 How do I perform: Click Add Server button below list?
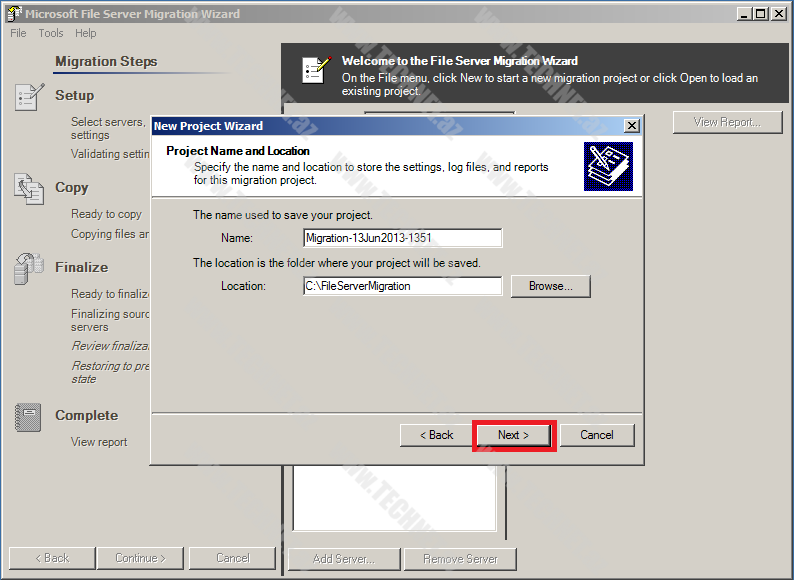(x=343, y=558)
